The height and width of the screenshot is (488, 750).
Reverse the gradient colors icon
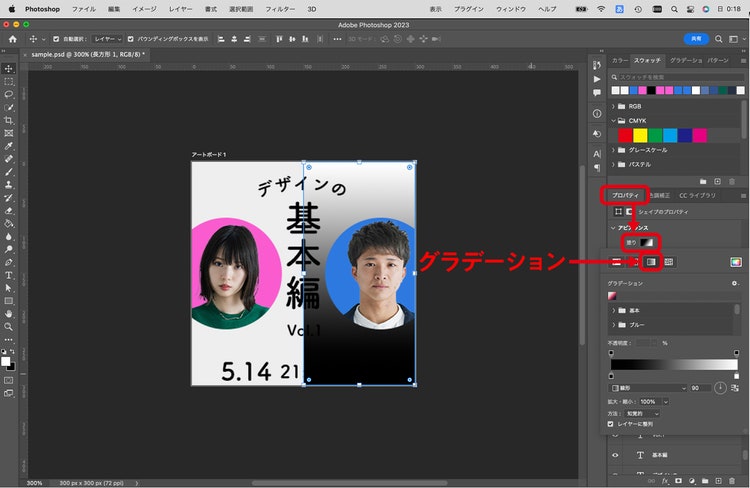click(x=735, y=388)
